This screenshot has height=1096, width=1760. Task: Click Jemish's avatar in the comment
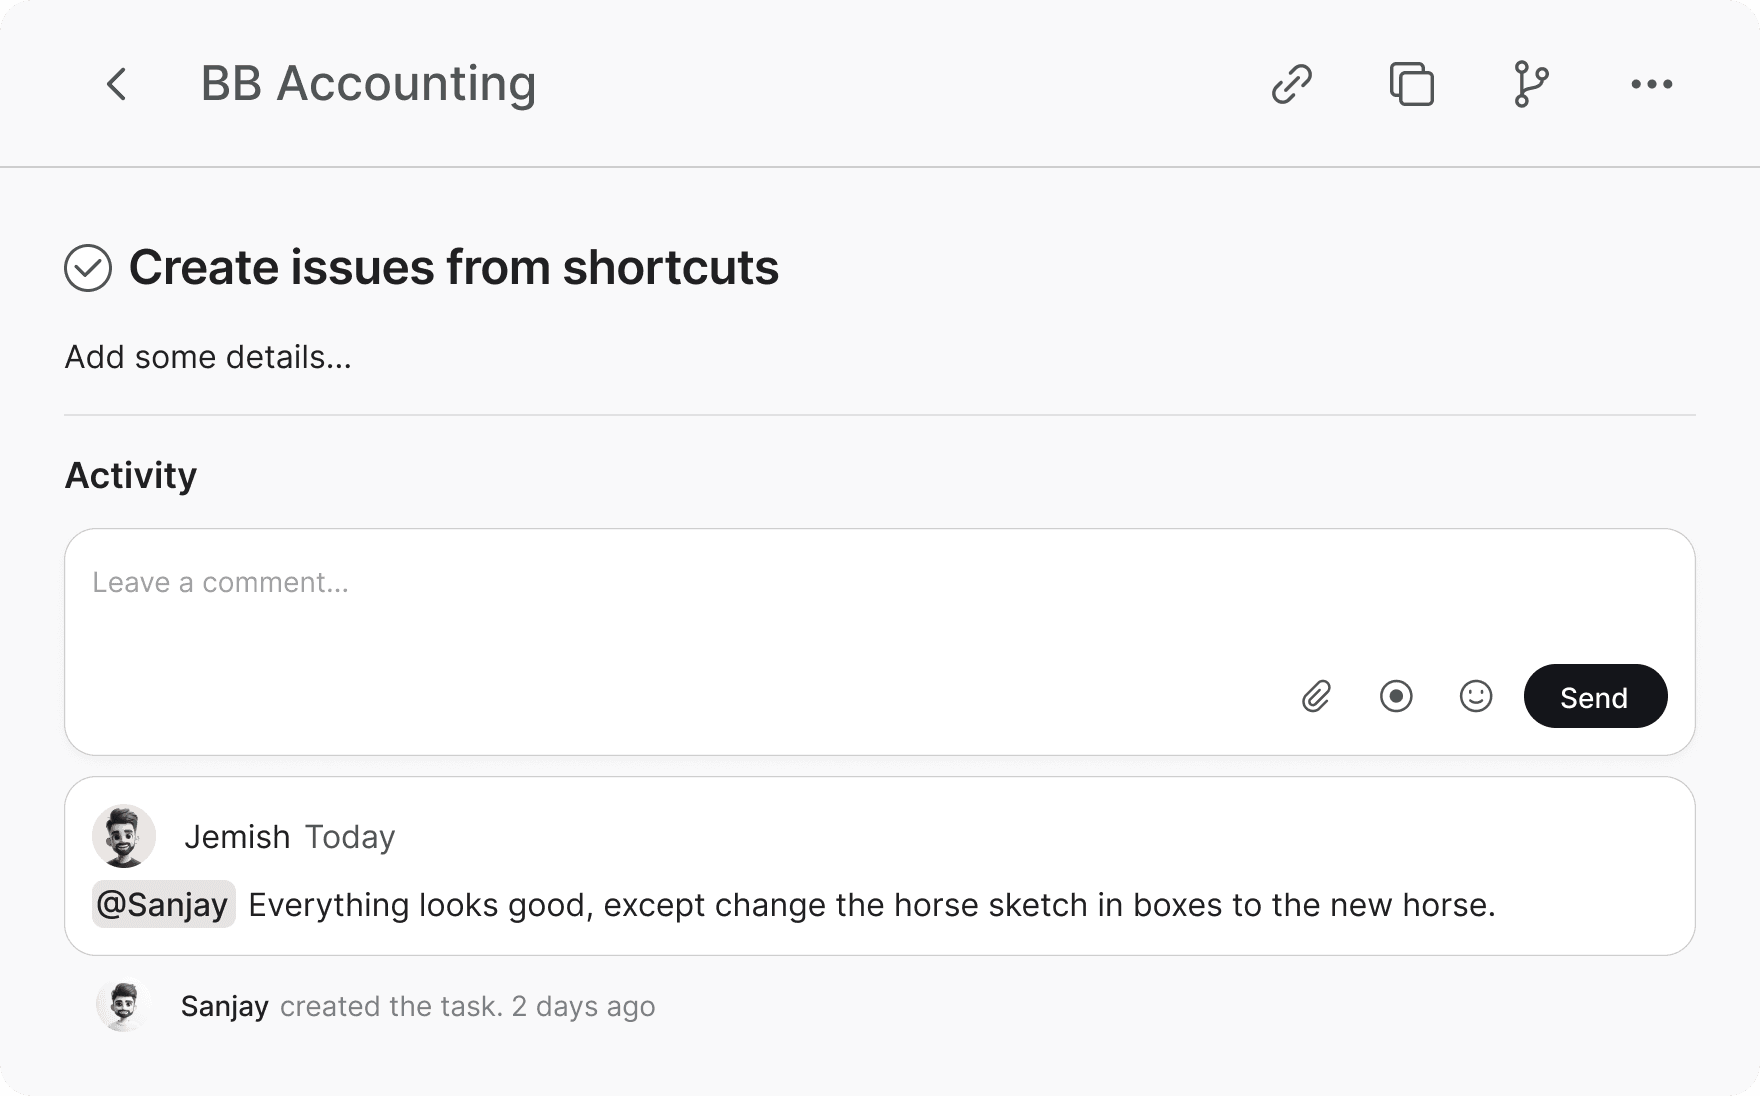[x=124, y=836]
